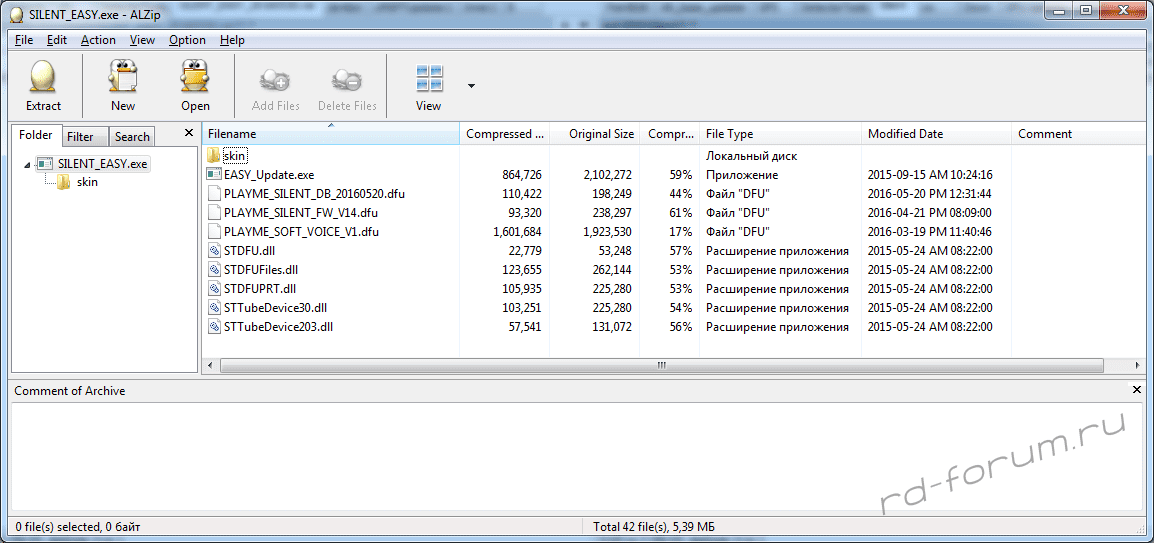Close the folder side panel
This screenshot has height=543, width=1154.
click(188, 133)
